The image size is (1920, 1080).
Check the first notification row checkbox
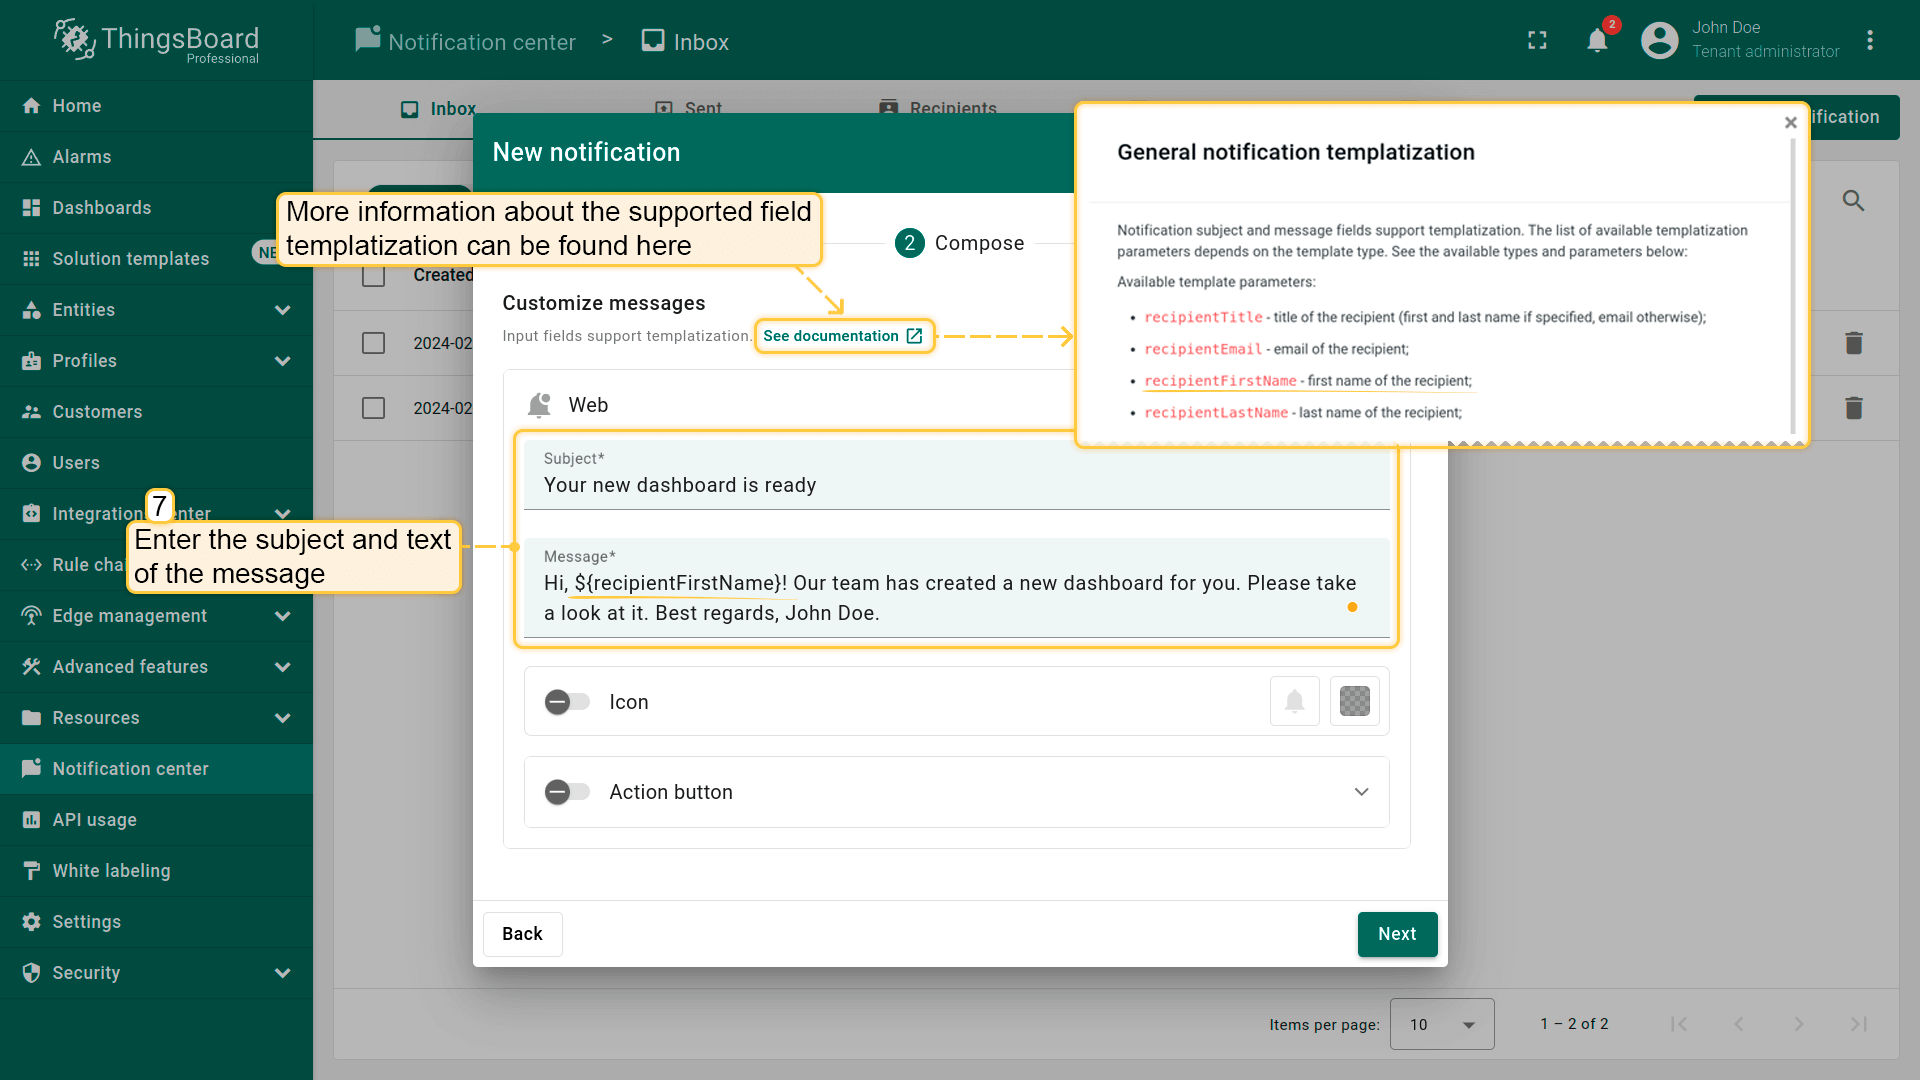click(x=373, y=343)
